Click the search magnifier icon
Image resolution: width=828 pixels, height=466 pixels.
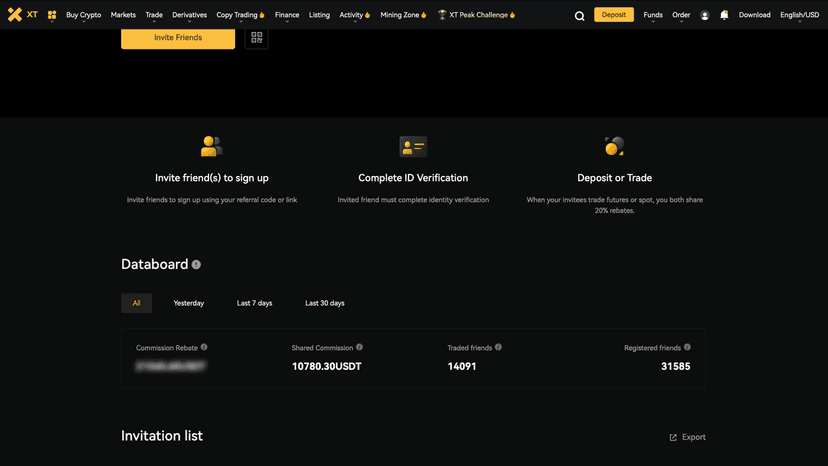580,16
